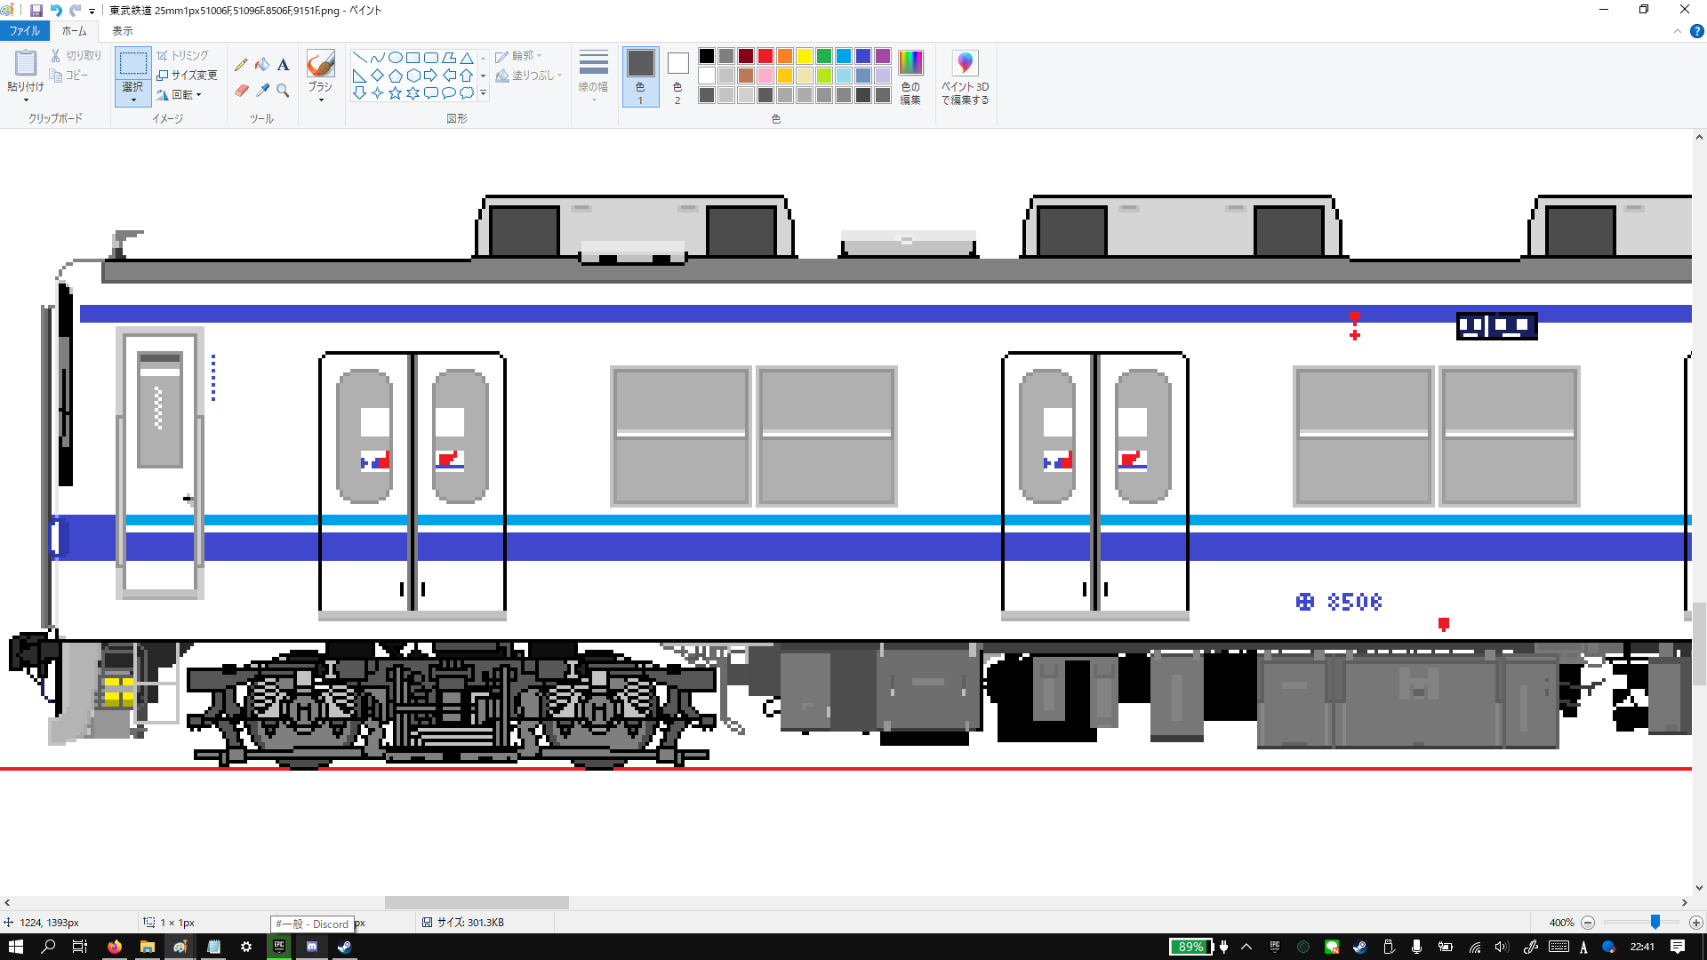Pick the Eraser tool
Image resolution: width=1707 pixels, height=960 pixels.
point(241,90)
